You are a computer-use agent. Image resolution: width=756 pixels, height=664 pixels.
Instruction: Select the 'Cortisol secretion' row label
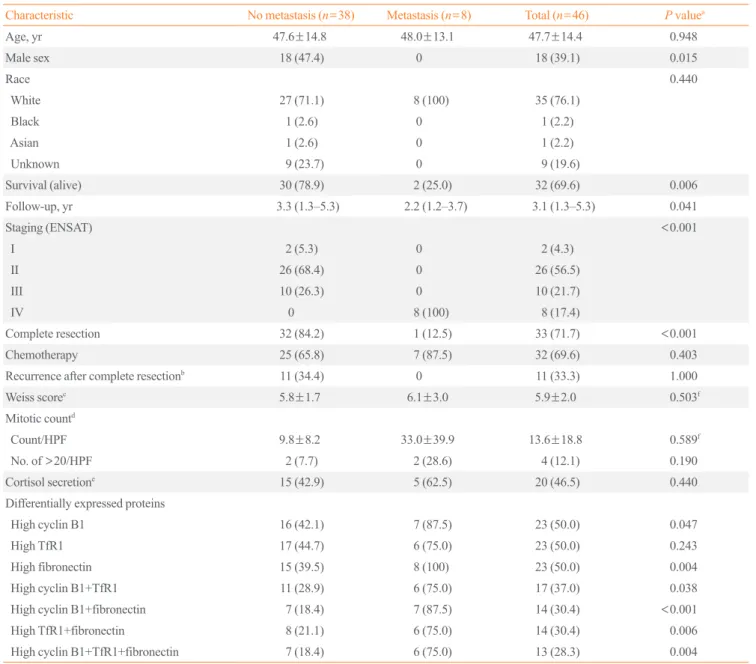coord(50,482)
